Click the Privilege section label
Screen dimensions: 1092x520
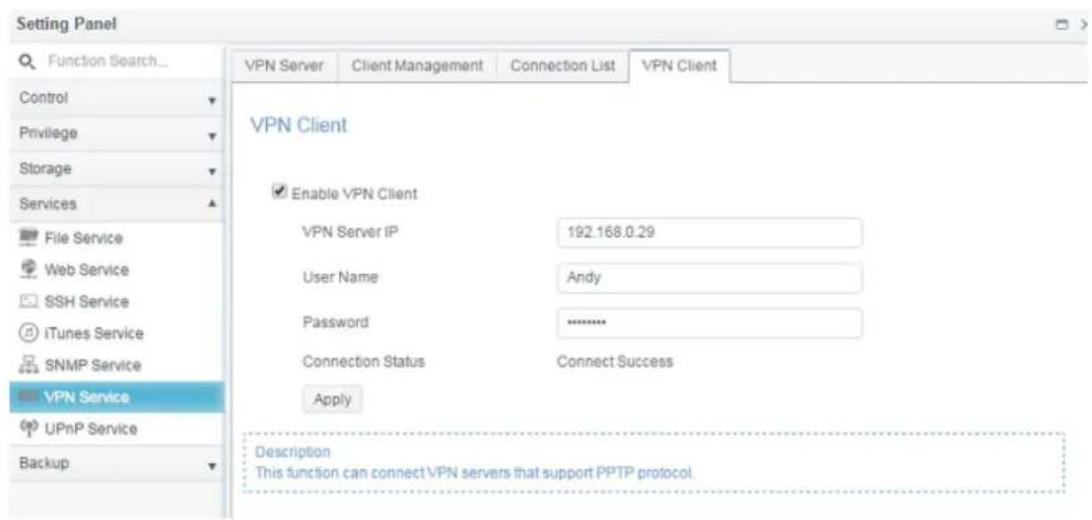48,133
